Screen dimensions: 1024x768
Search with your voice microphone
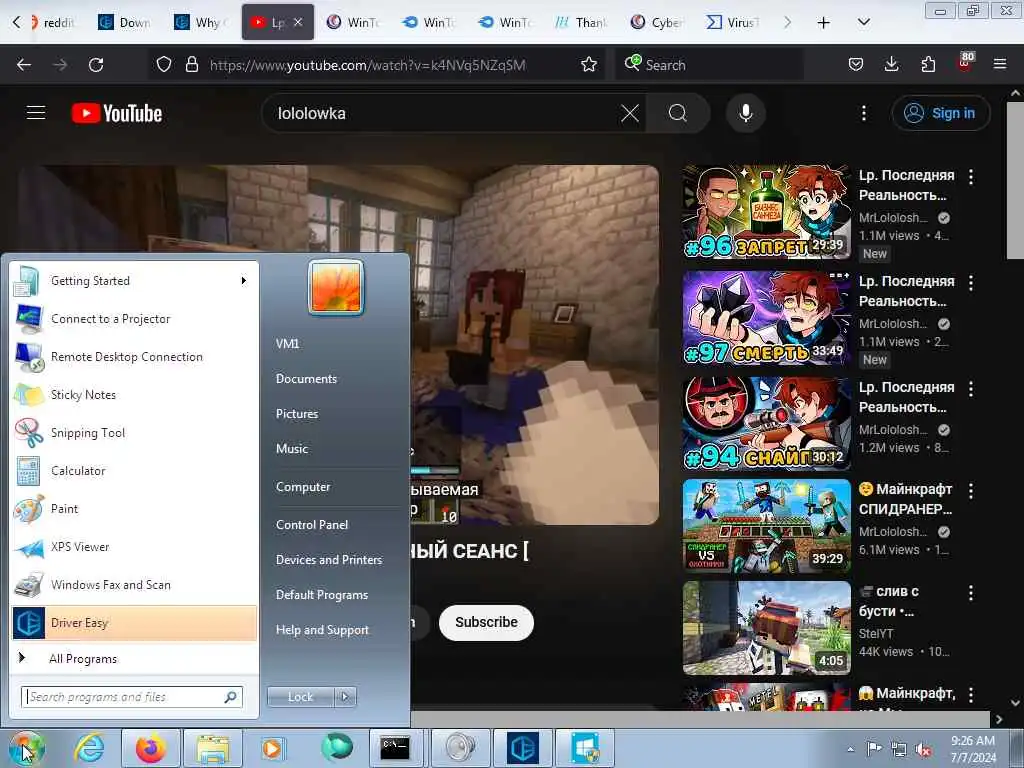pyautogui.click(x=746, y=113)
